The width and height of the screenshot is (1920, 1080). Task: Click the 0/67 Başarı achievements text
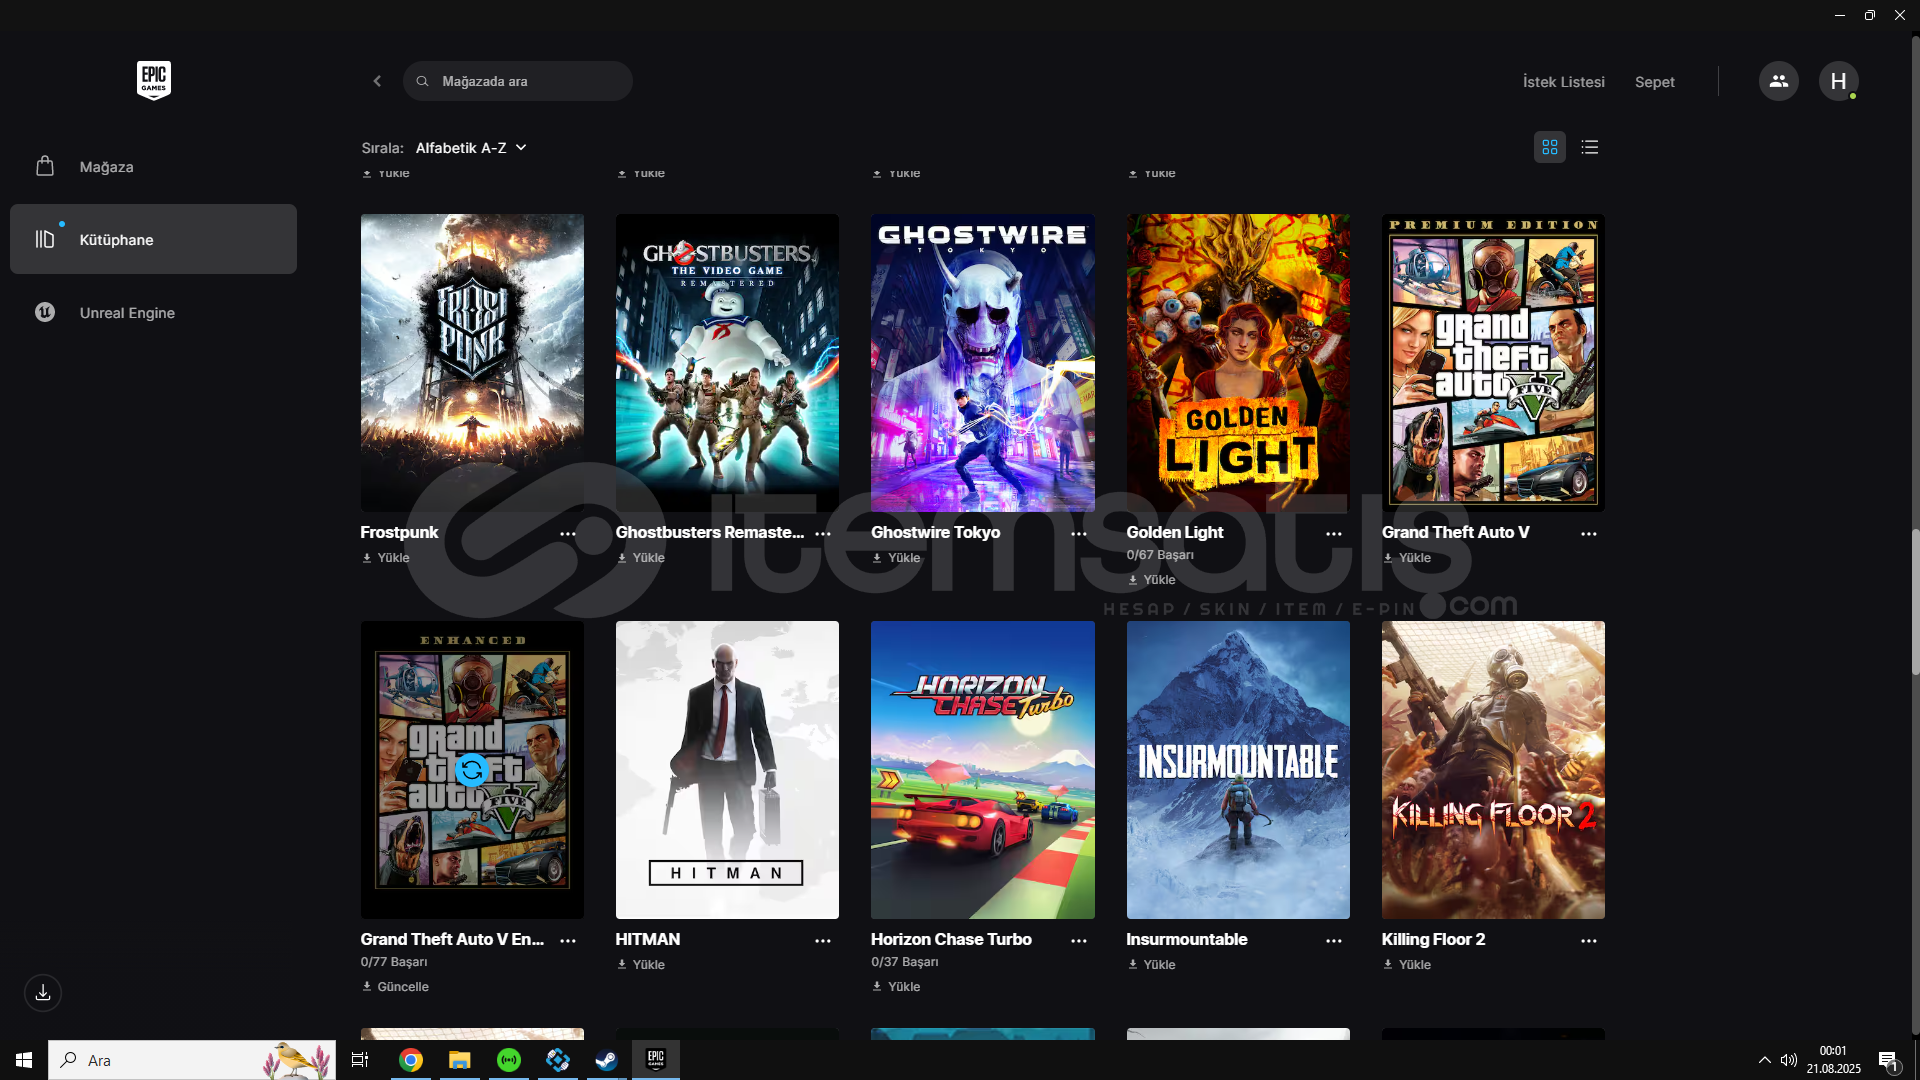(1160, 555)
